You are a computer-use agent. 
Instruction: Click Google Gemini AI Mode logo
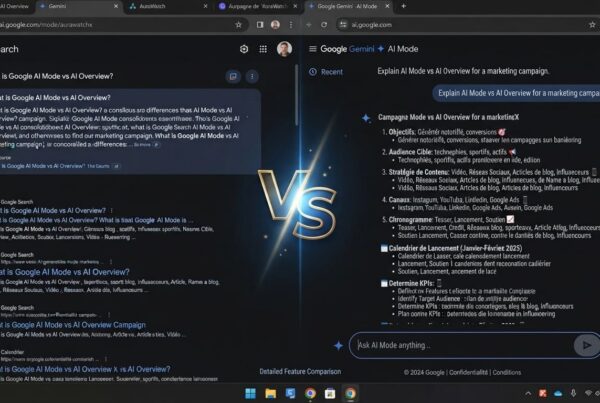369,49
